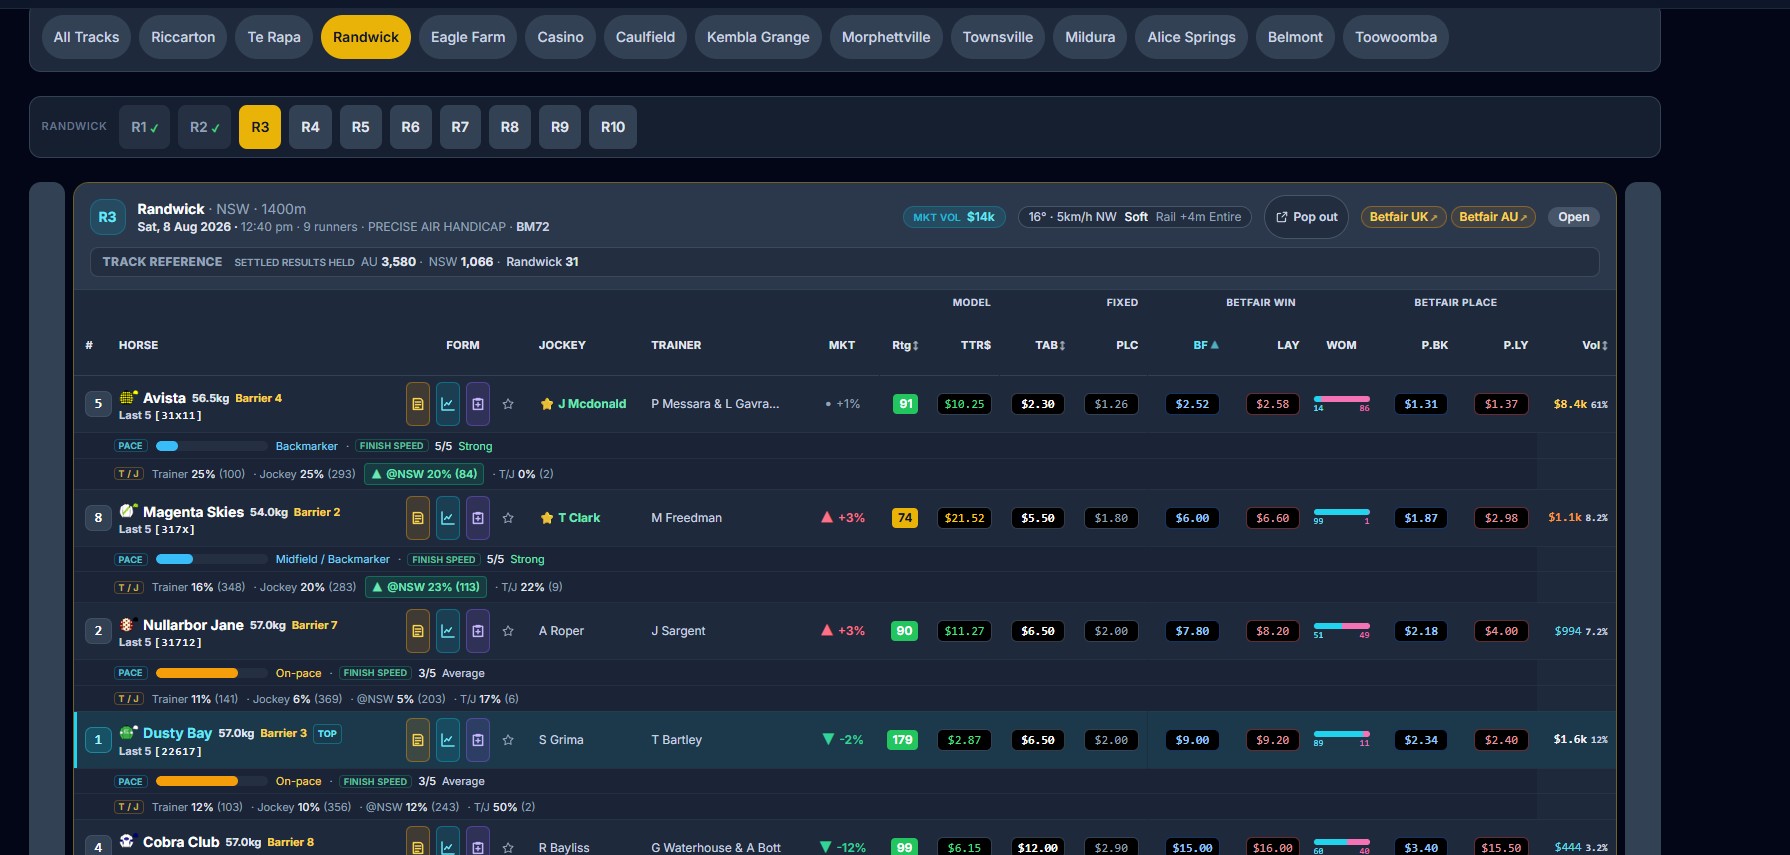The width and height of the screenshot is (1790, 855).
Task: Open the form notes icon for Cobra Club
Action: click(418, 841)
